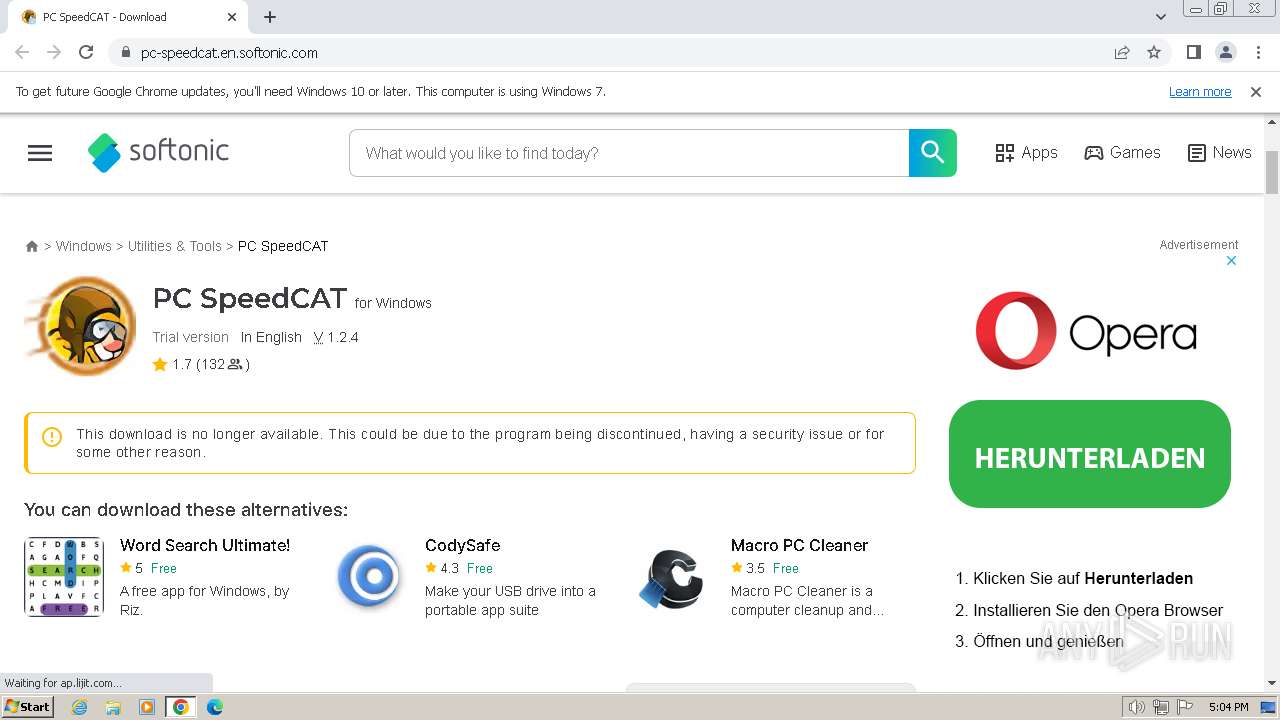This screenshot has width=1280, height=720.
Task: Click Learn more link in update notice
Action: 1200,92
